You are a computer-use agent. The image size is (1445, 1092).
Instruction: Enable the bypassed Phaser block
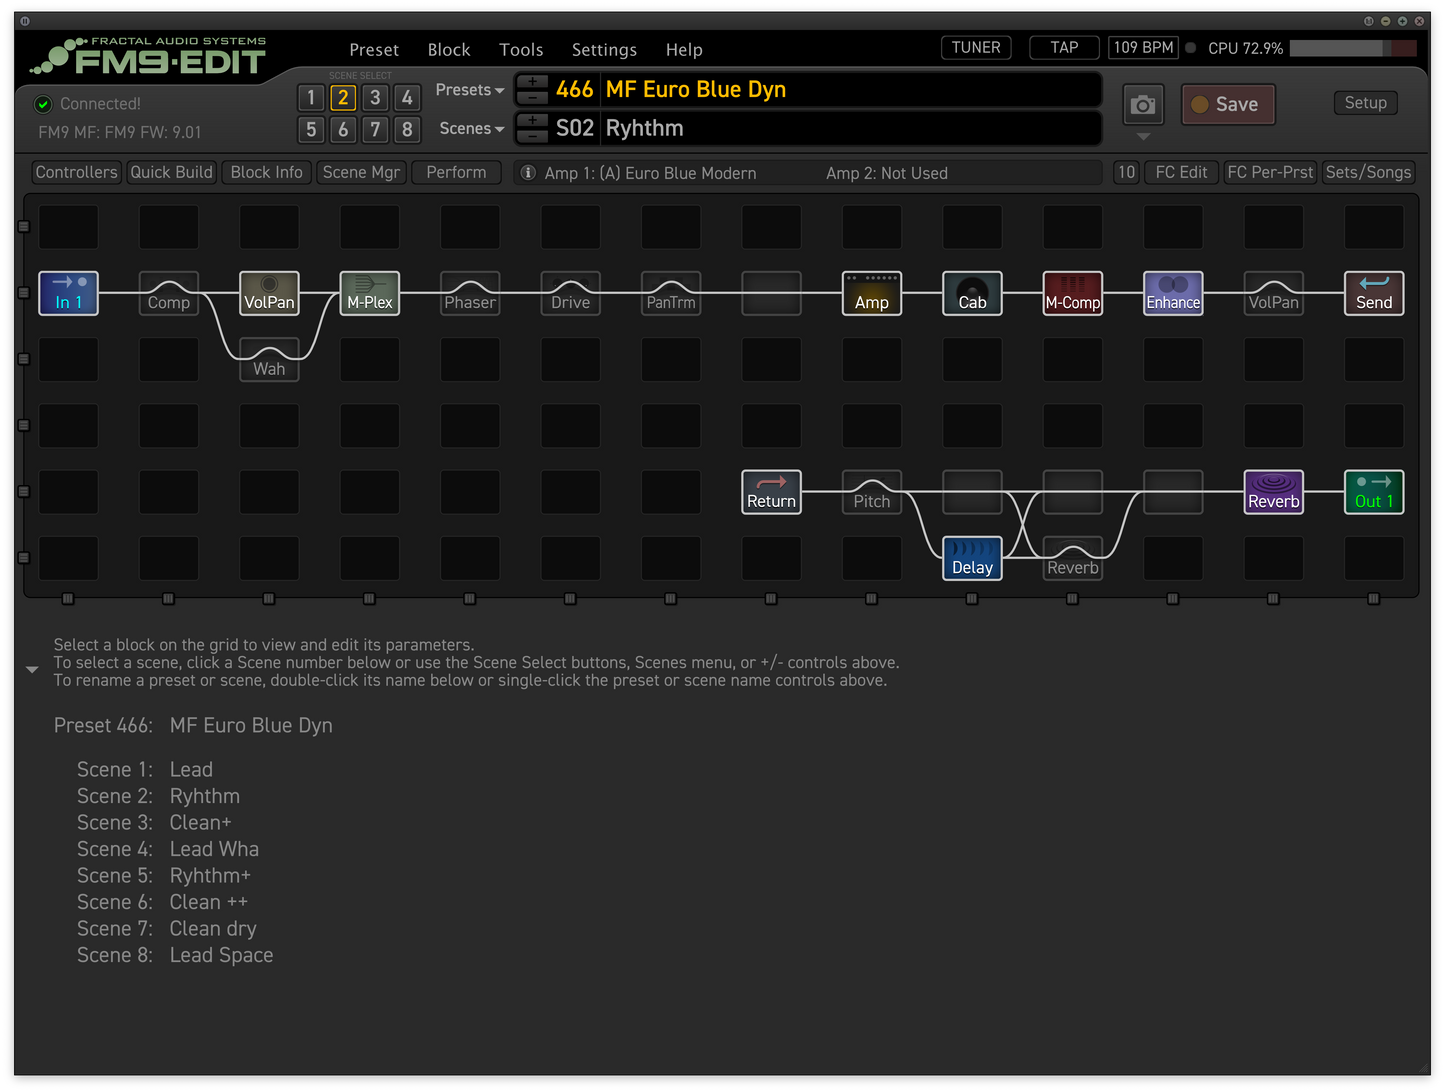pyautogui.click(x=469, y=293)
